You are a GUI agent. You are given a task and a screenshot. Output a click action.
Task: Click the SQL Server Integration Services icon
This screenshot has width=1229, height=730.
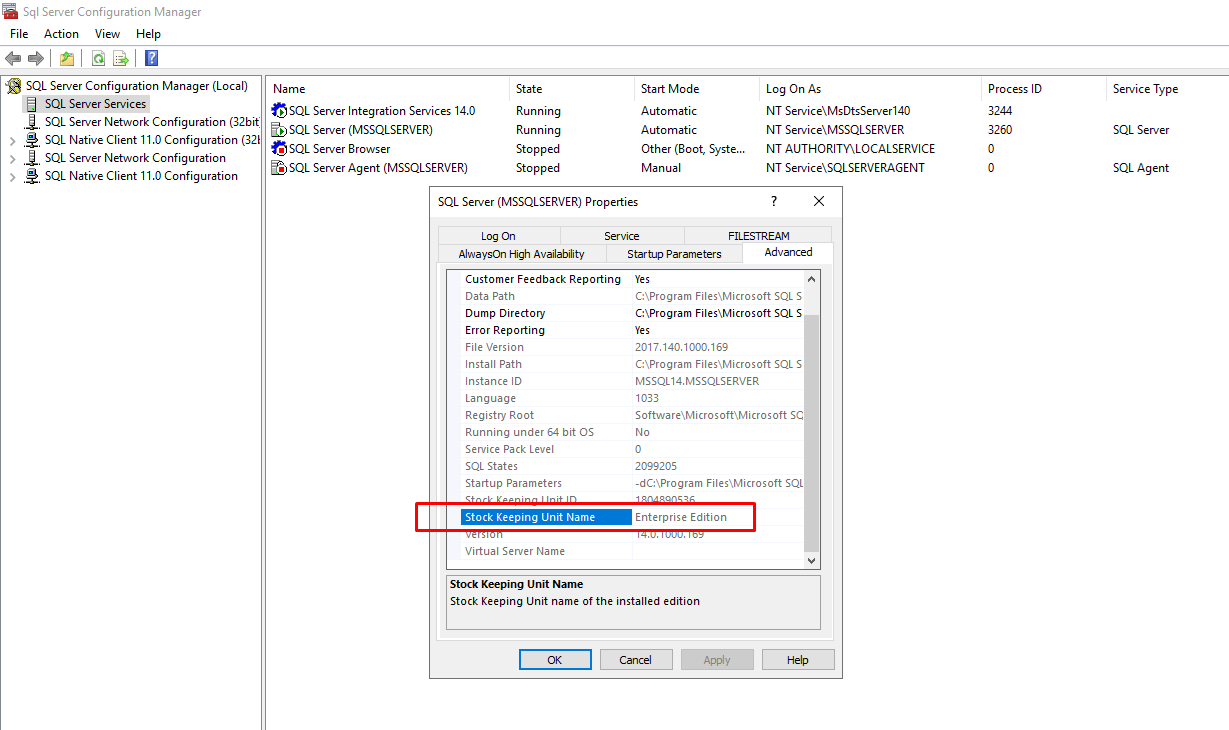pyautogui.click(x=279, y=111)
